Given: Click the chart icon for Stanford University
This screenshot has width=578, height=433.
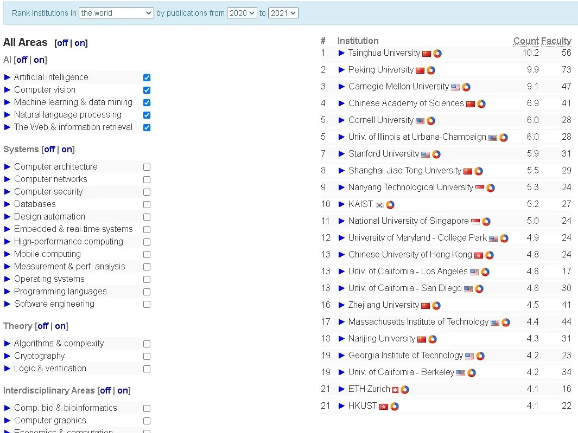Looking at the screenshot, I should click(x=436, y=154).
